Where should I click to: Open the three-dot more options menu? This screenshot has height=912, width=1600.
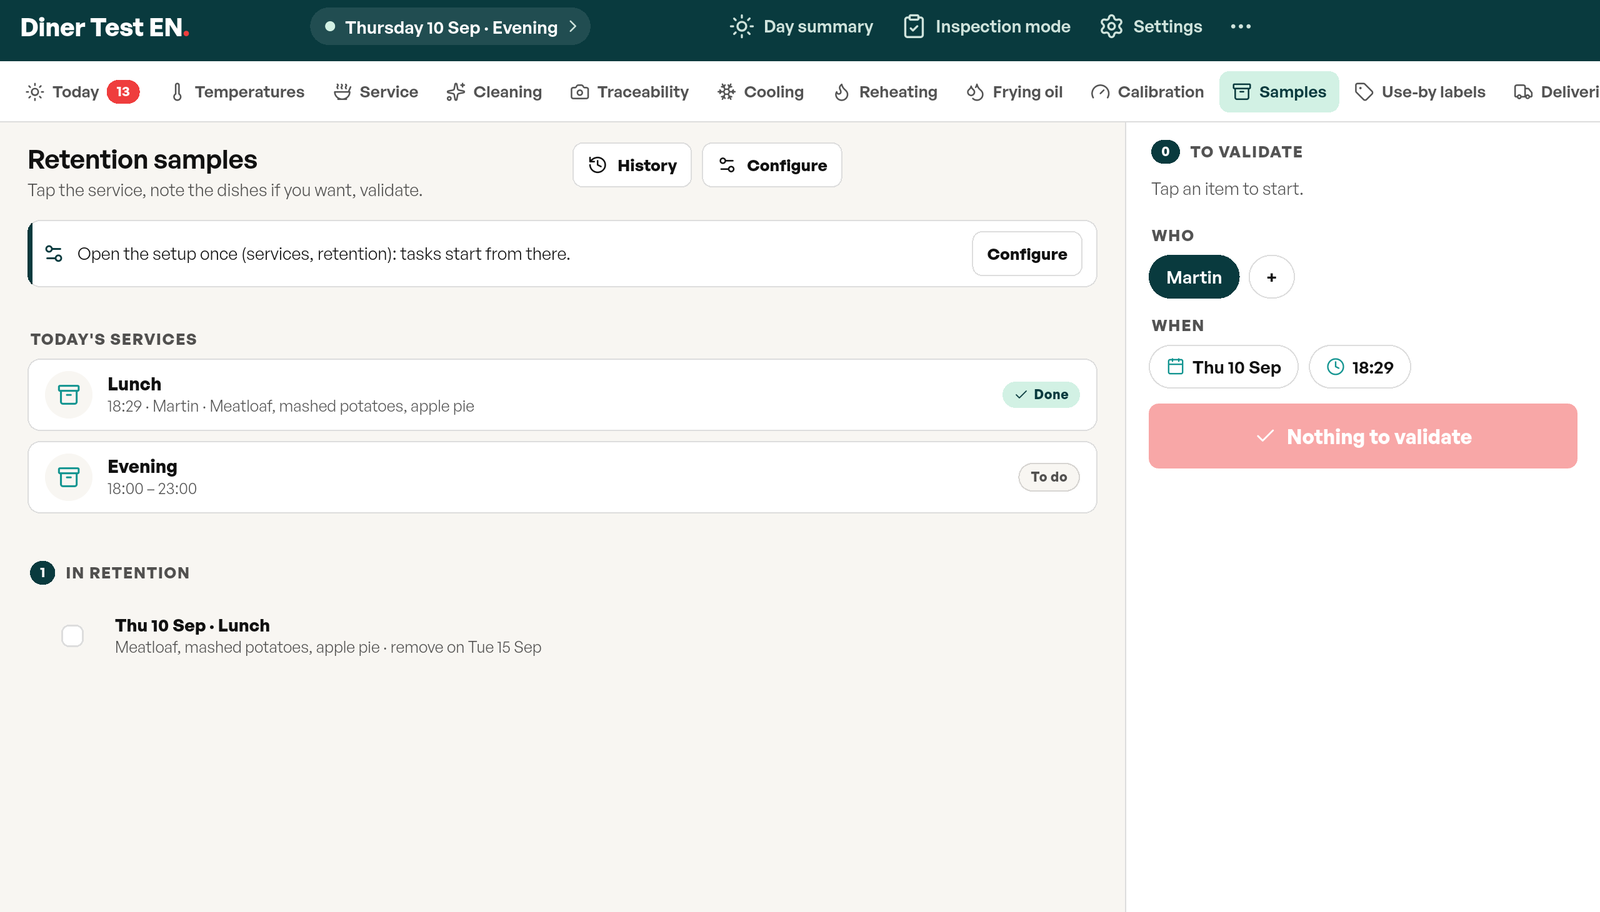[x=1241, y=27]
